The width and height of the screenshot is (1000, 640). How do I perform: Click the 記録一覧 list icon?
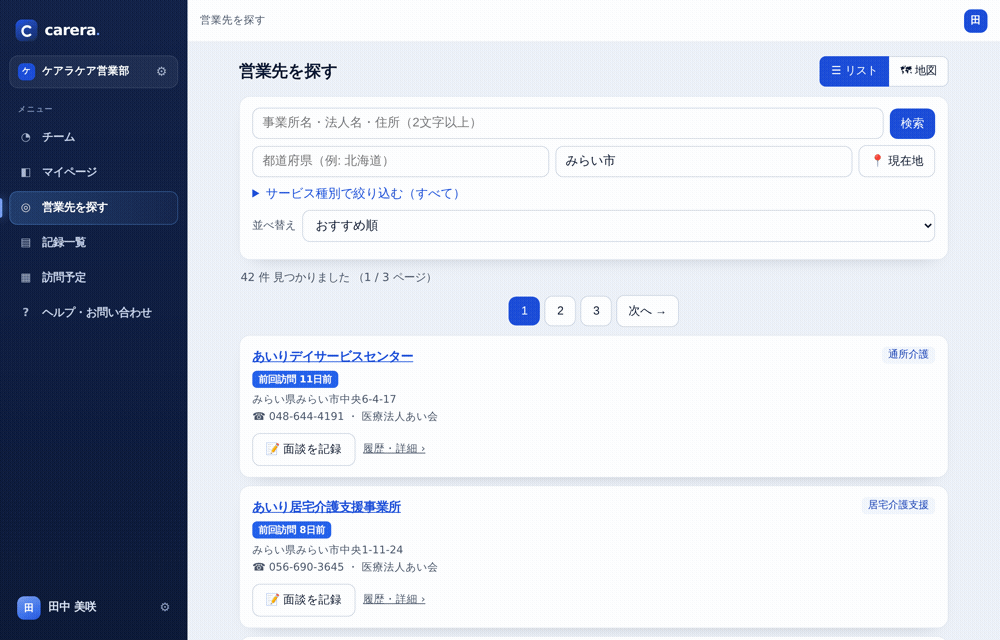(x=26, y=242)
